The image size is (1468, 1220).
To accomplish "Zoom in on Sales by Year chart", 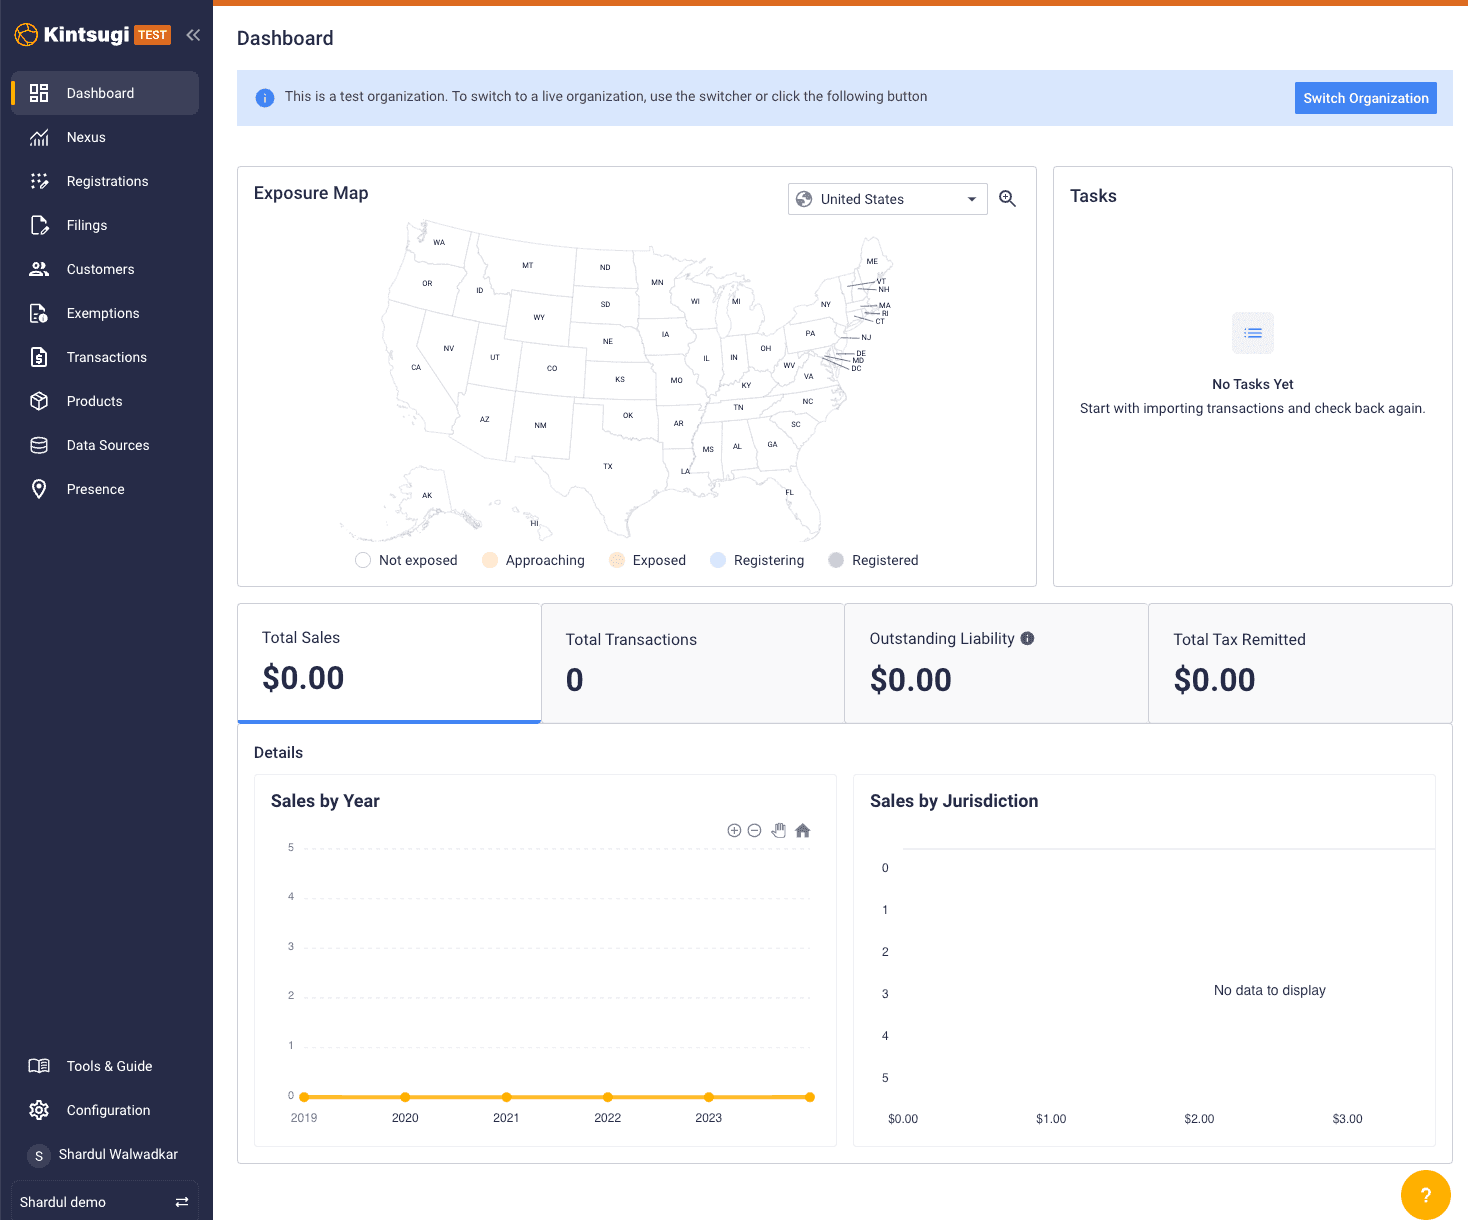I will click(x=734, y=830).
